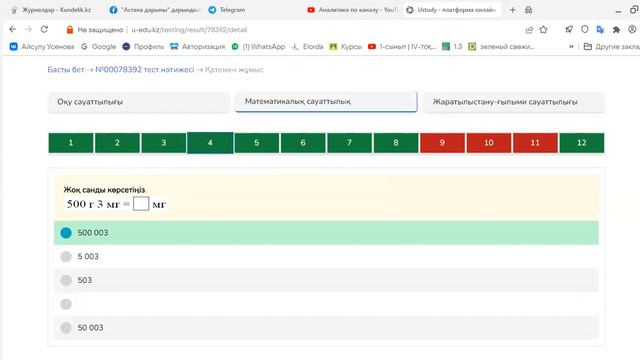This screenshot has width=640, height=360.
Task: Open the Жаратылыстану-ғылыми сауаттылығы tab
Action: [x=513, y=102]
